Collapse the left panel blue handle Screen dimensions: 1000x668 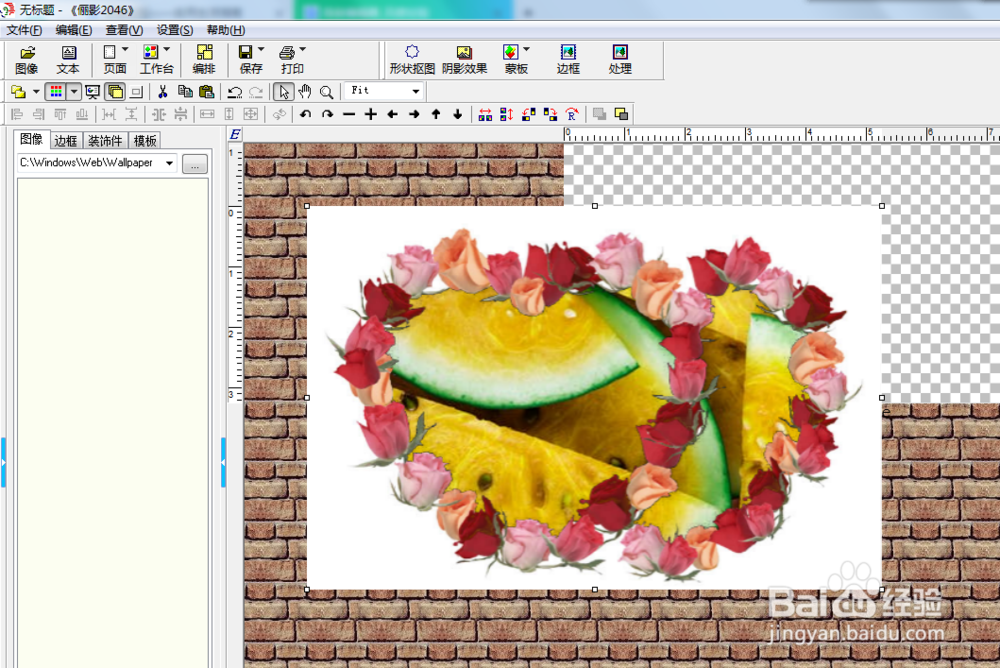pos(3,463)
